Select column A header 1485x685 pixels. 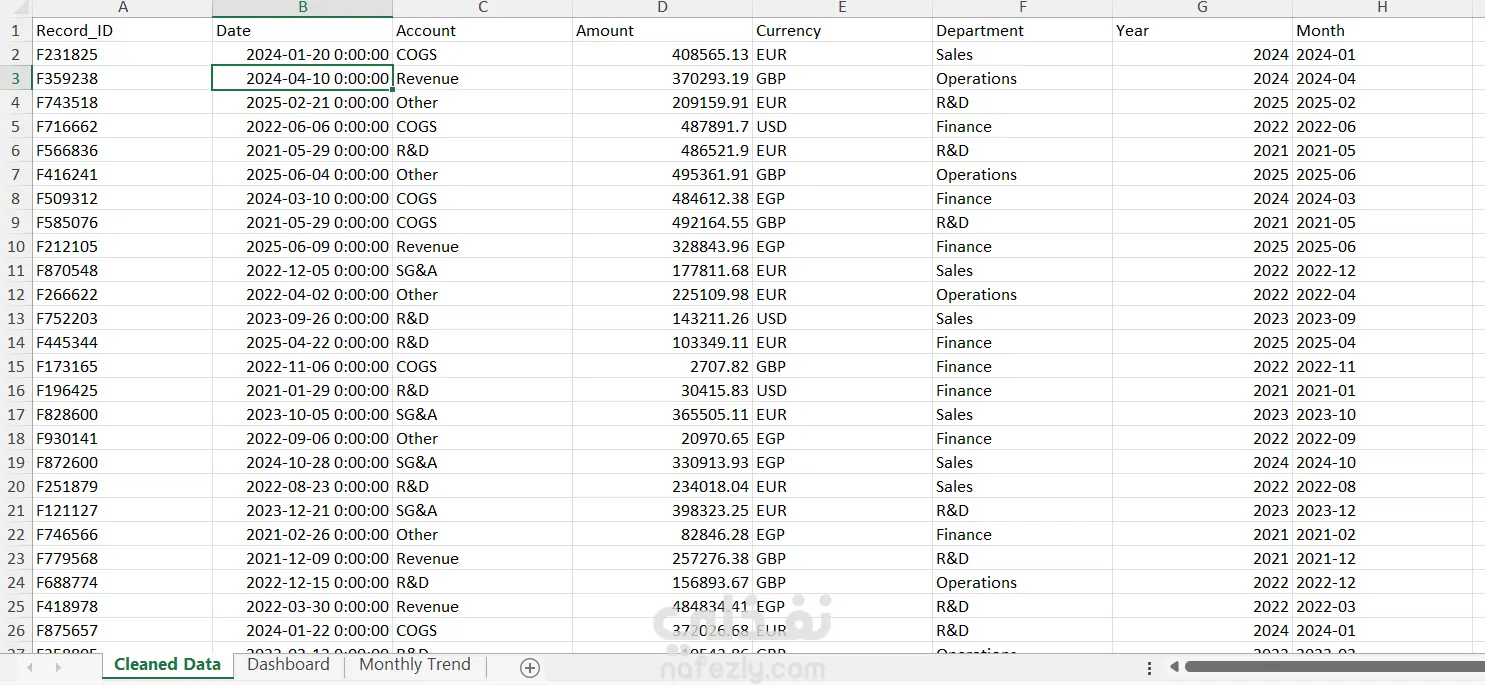pyautogui.click(x=122, y=8)
